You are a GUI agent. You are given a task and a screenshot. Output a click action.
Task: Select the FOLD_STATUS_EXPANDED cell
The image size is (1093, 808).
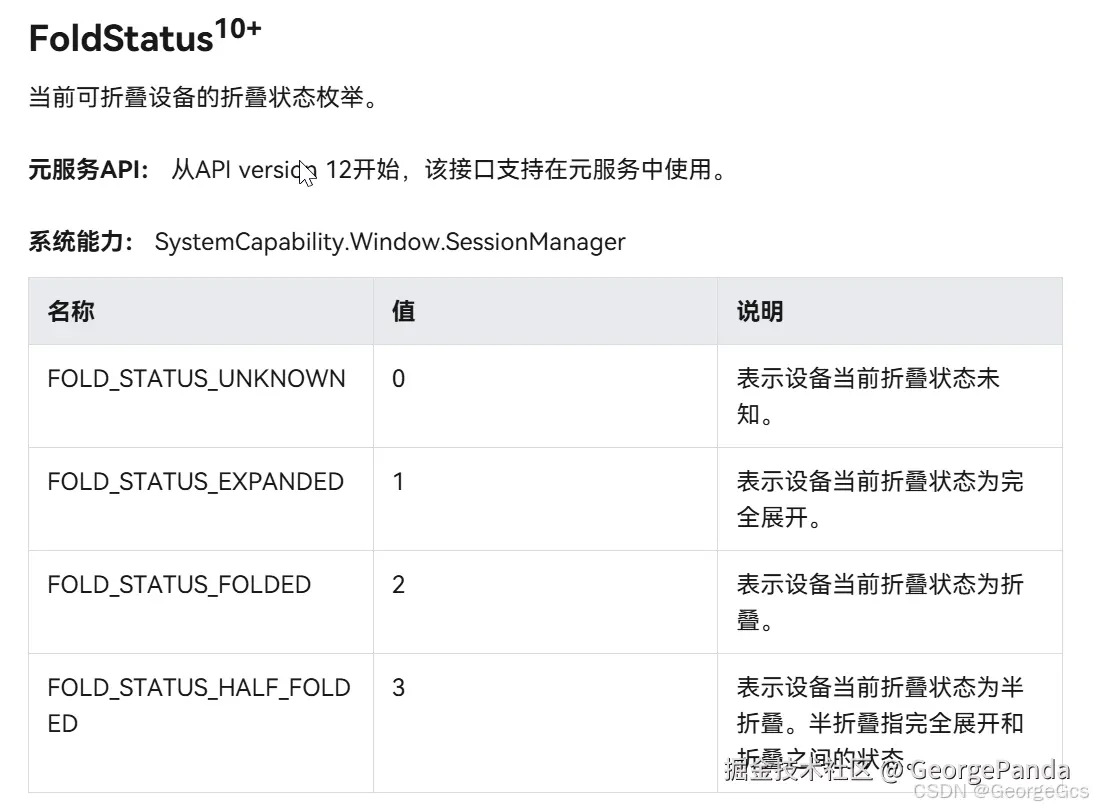click(x=195, y=482)
